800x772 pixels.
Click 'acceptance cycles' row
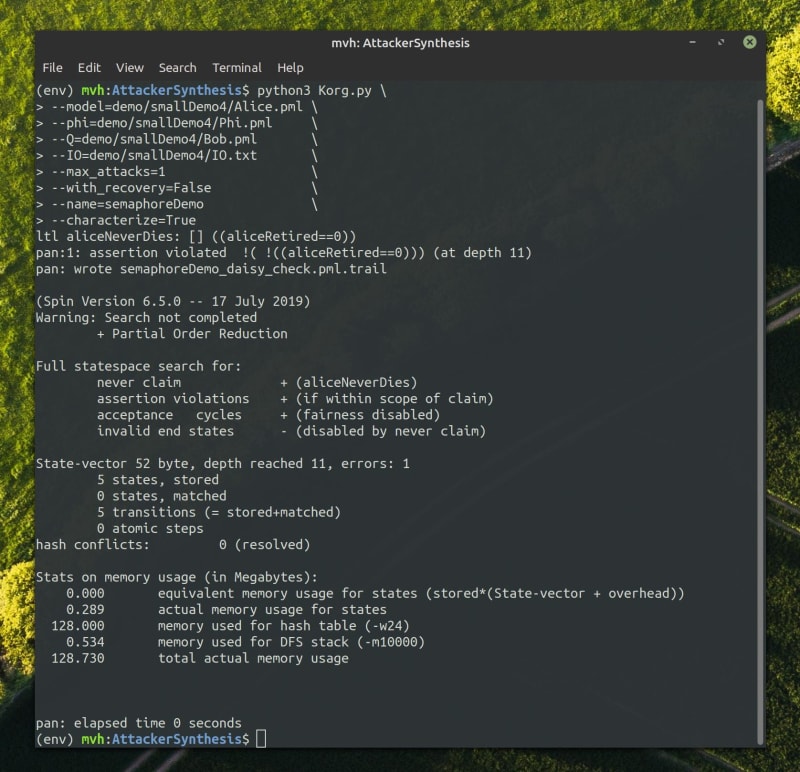(268, 415)
